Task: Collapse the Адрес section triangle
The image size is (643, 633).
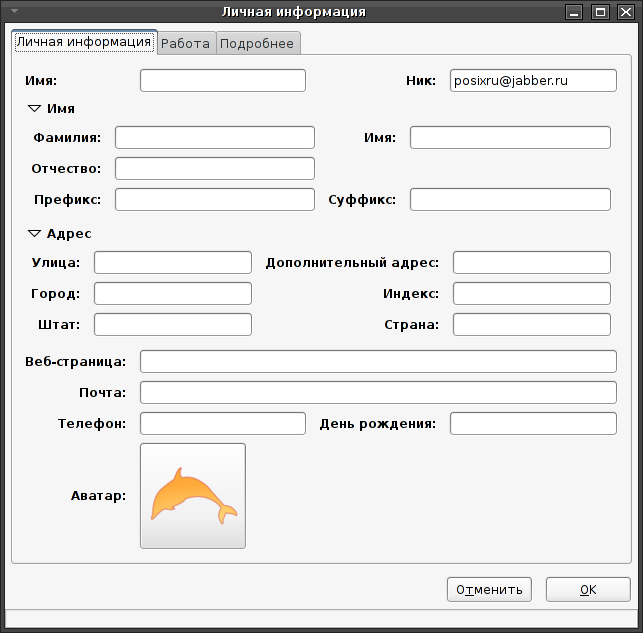Action: pyautogui.click(x=34, y=234)
